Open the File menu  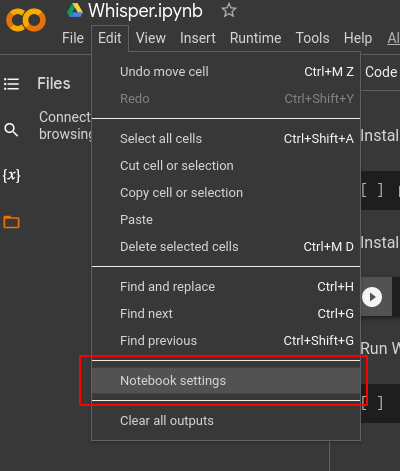pos(73,38)
